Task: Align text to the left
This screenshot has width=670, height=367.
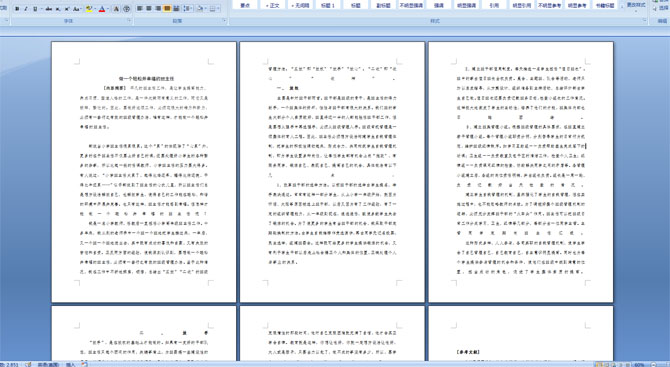Action: point(139,9)
